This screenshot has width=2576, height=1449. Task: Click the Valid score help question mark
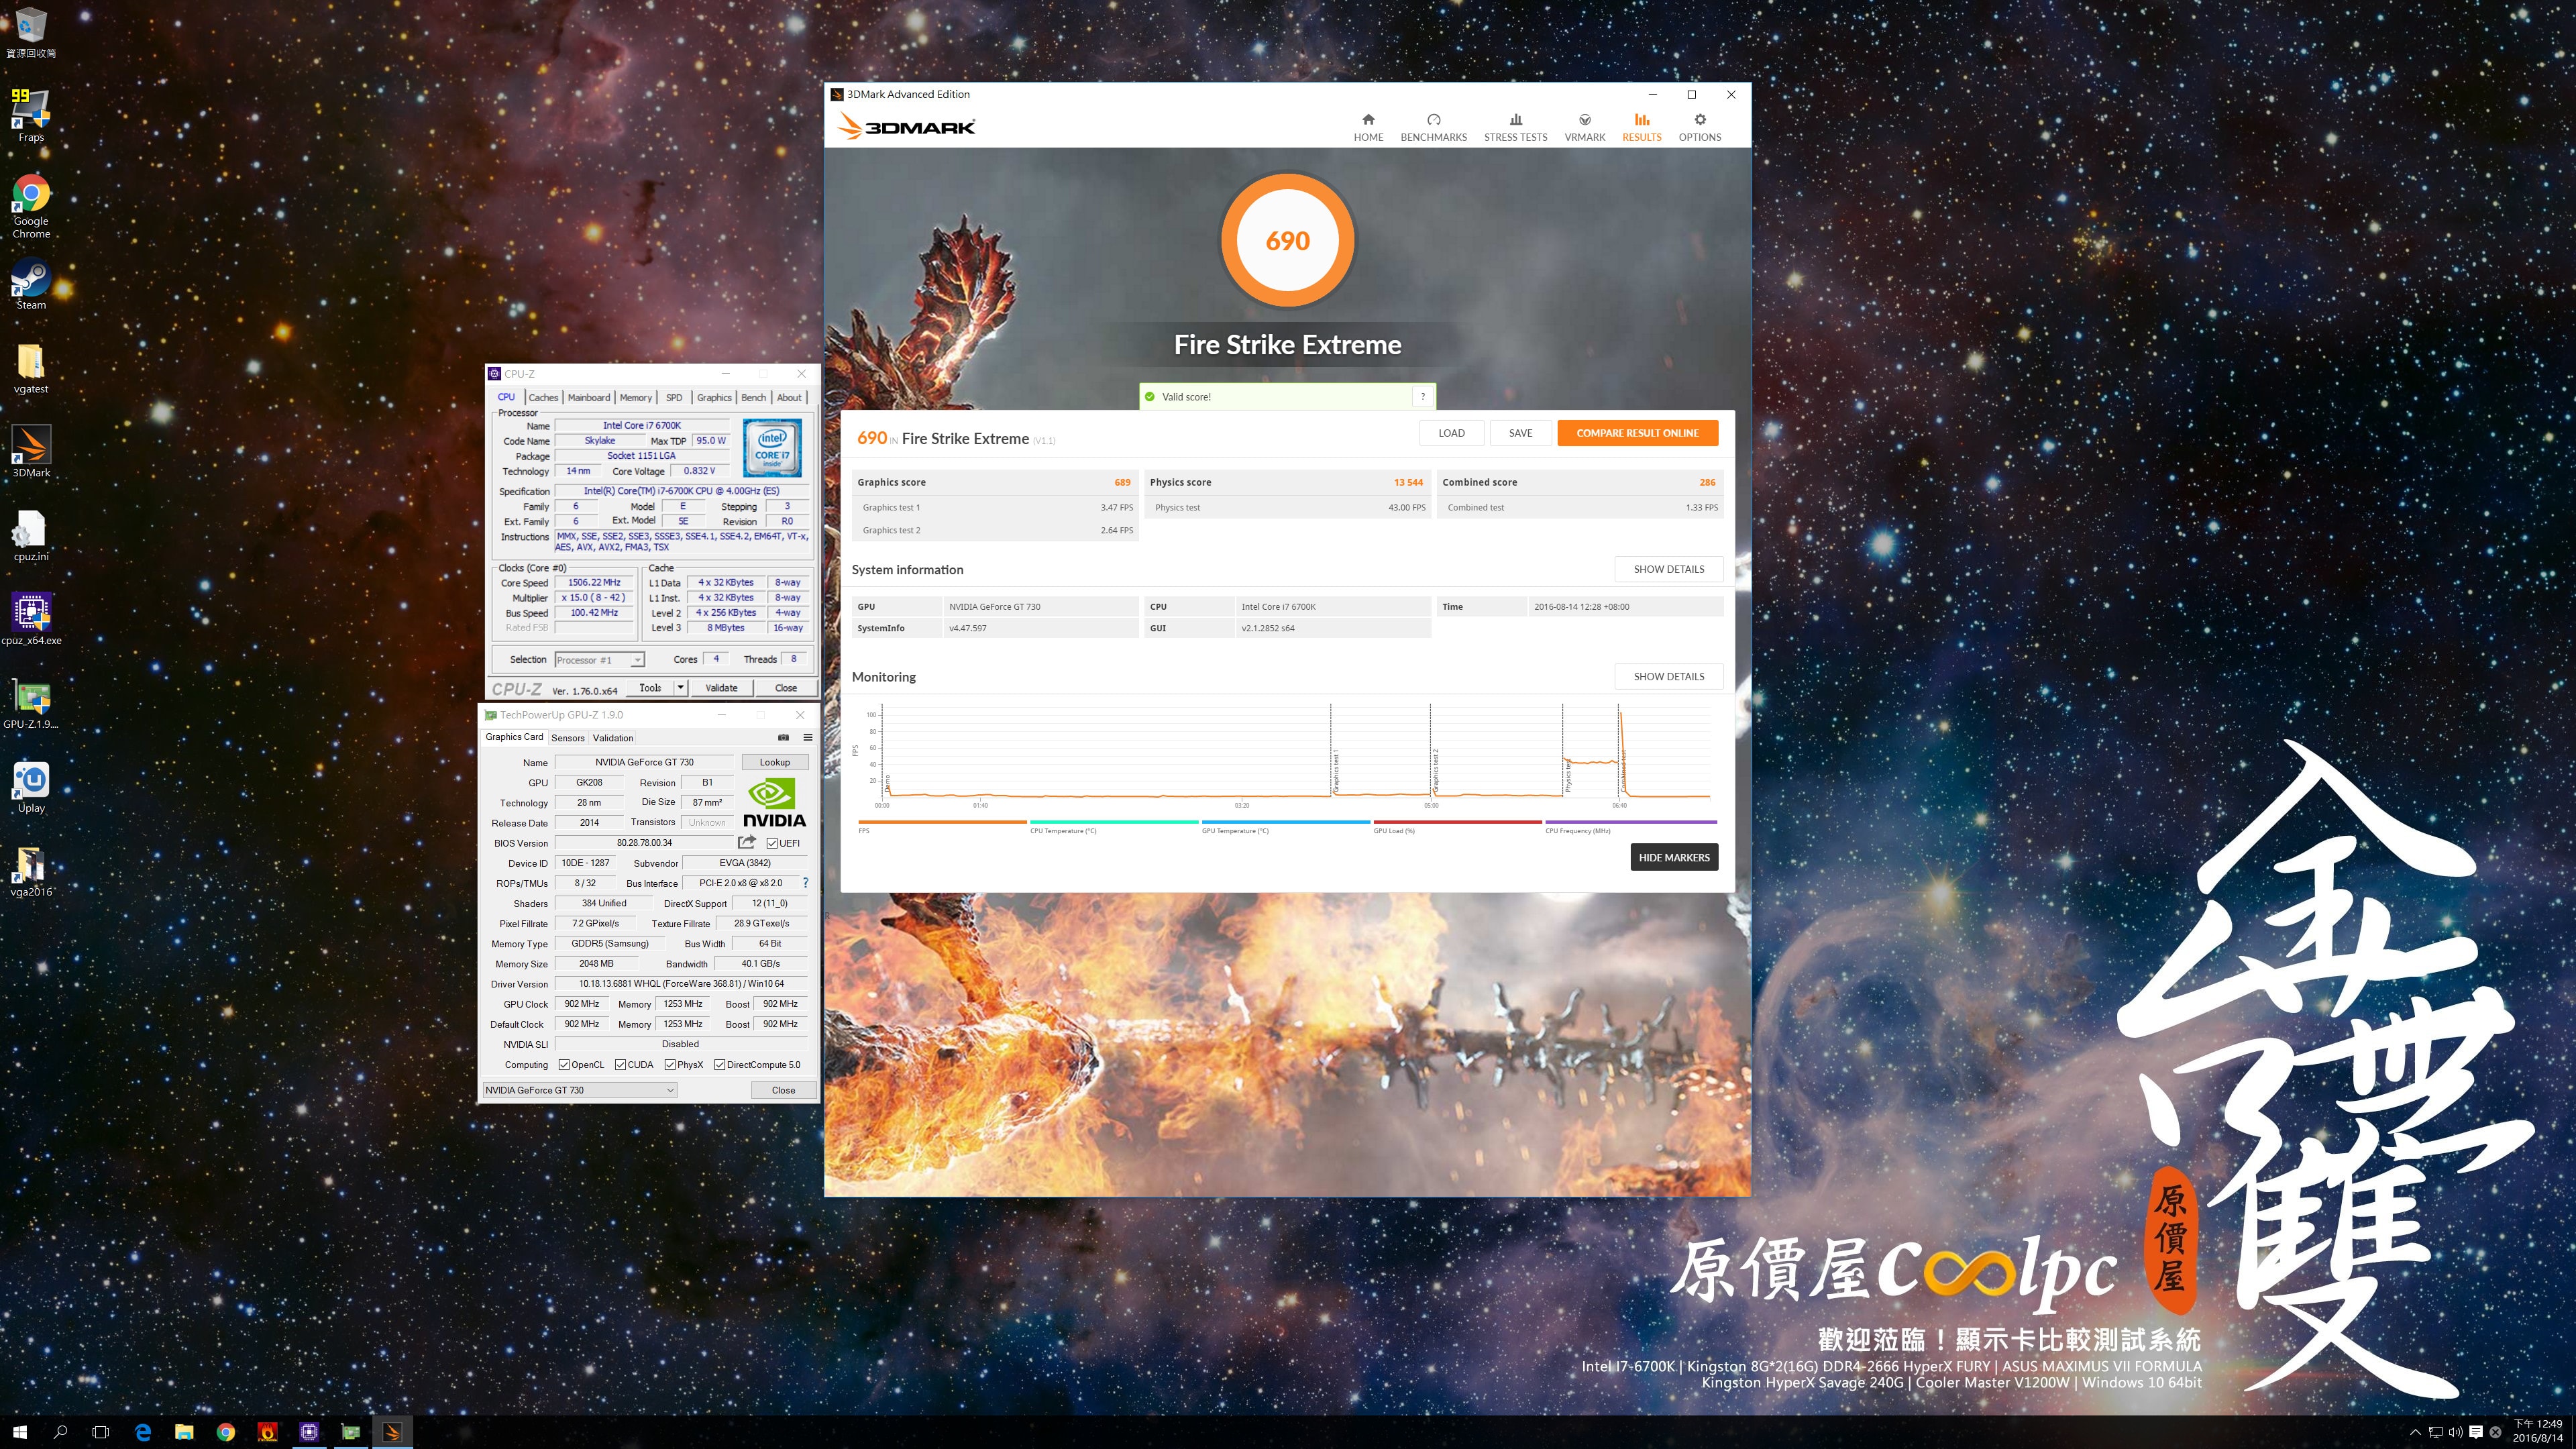pos(1422,397)
